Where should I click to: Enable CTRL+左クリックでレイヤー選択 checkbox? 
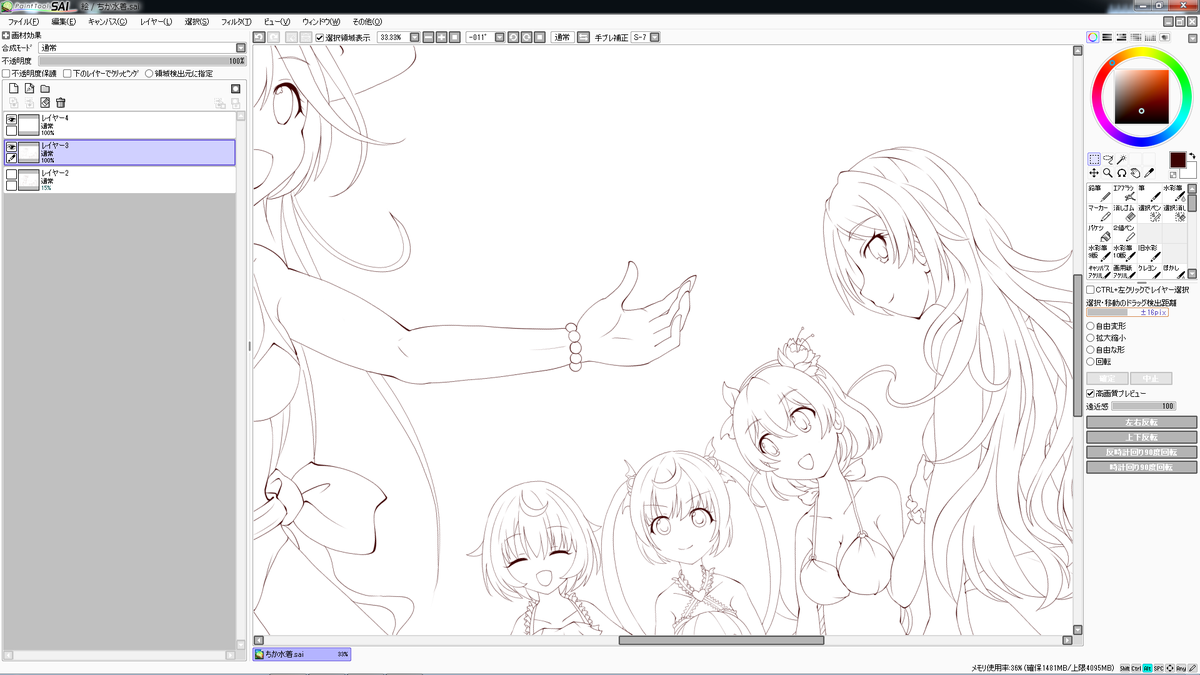click(1091, 290)
